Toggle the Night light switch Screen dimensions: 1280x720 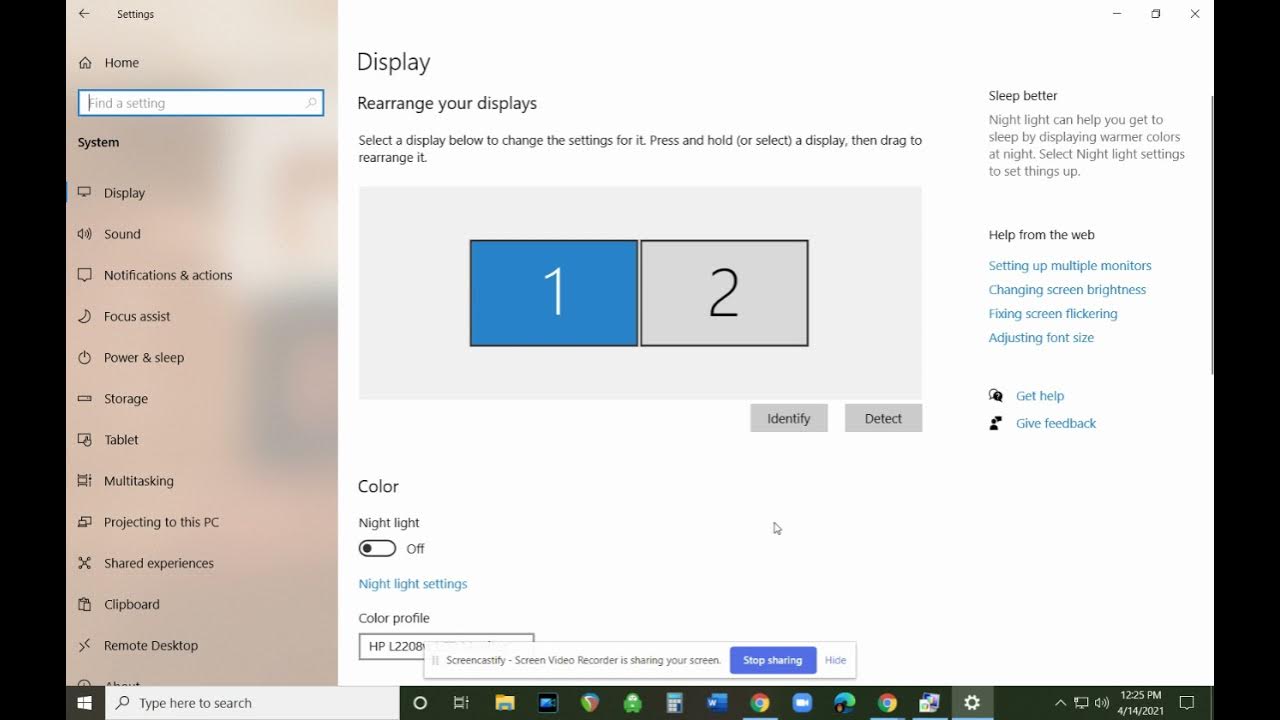(377, 548)
